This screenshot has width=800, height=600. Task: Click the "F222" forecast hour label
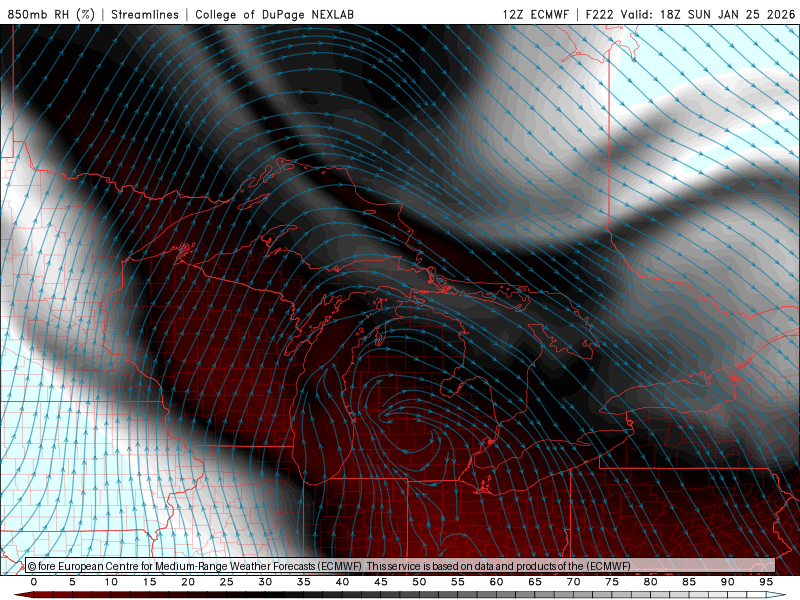point(599,14)
